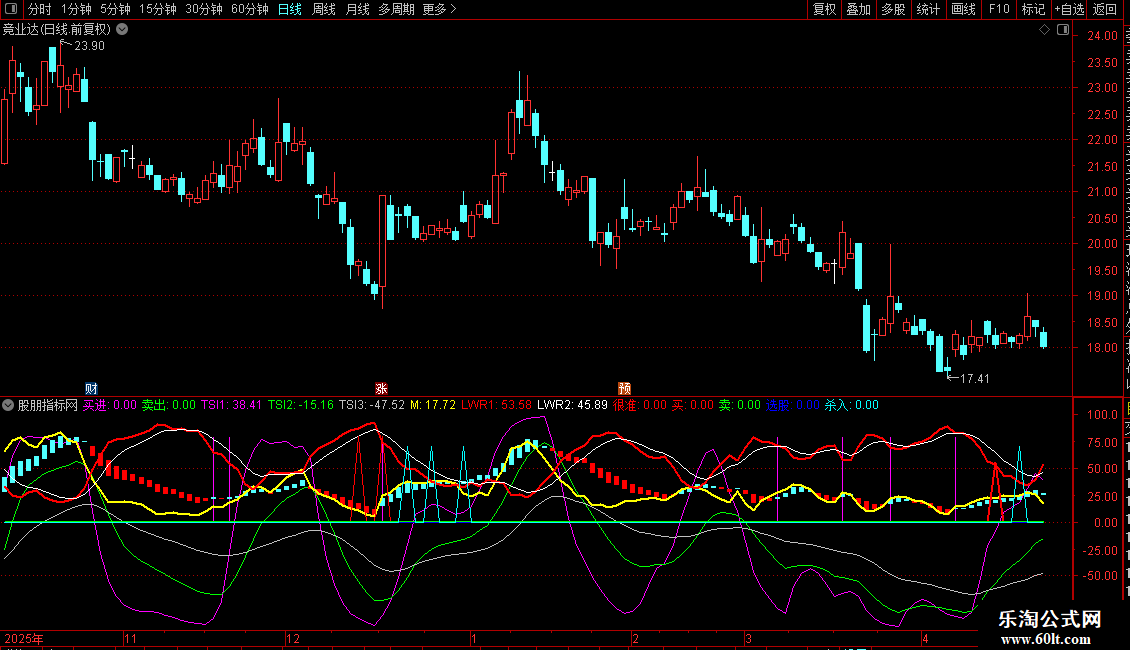Add stock with +自选 button
Viewport: 1130px width, 650px height.
pyautogui.click(x=1069, y=9)
